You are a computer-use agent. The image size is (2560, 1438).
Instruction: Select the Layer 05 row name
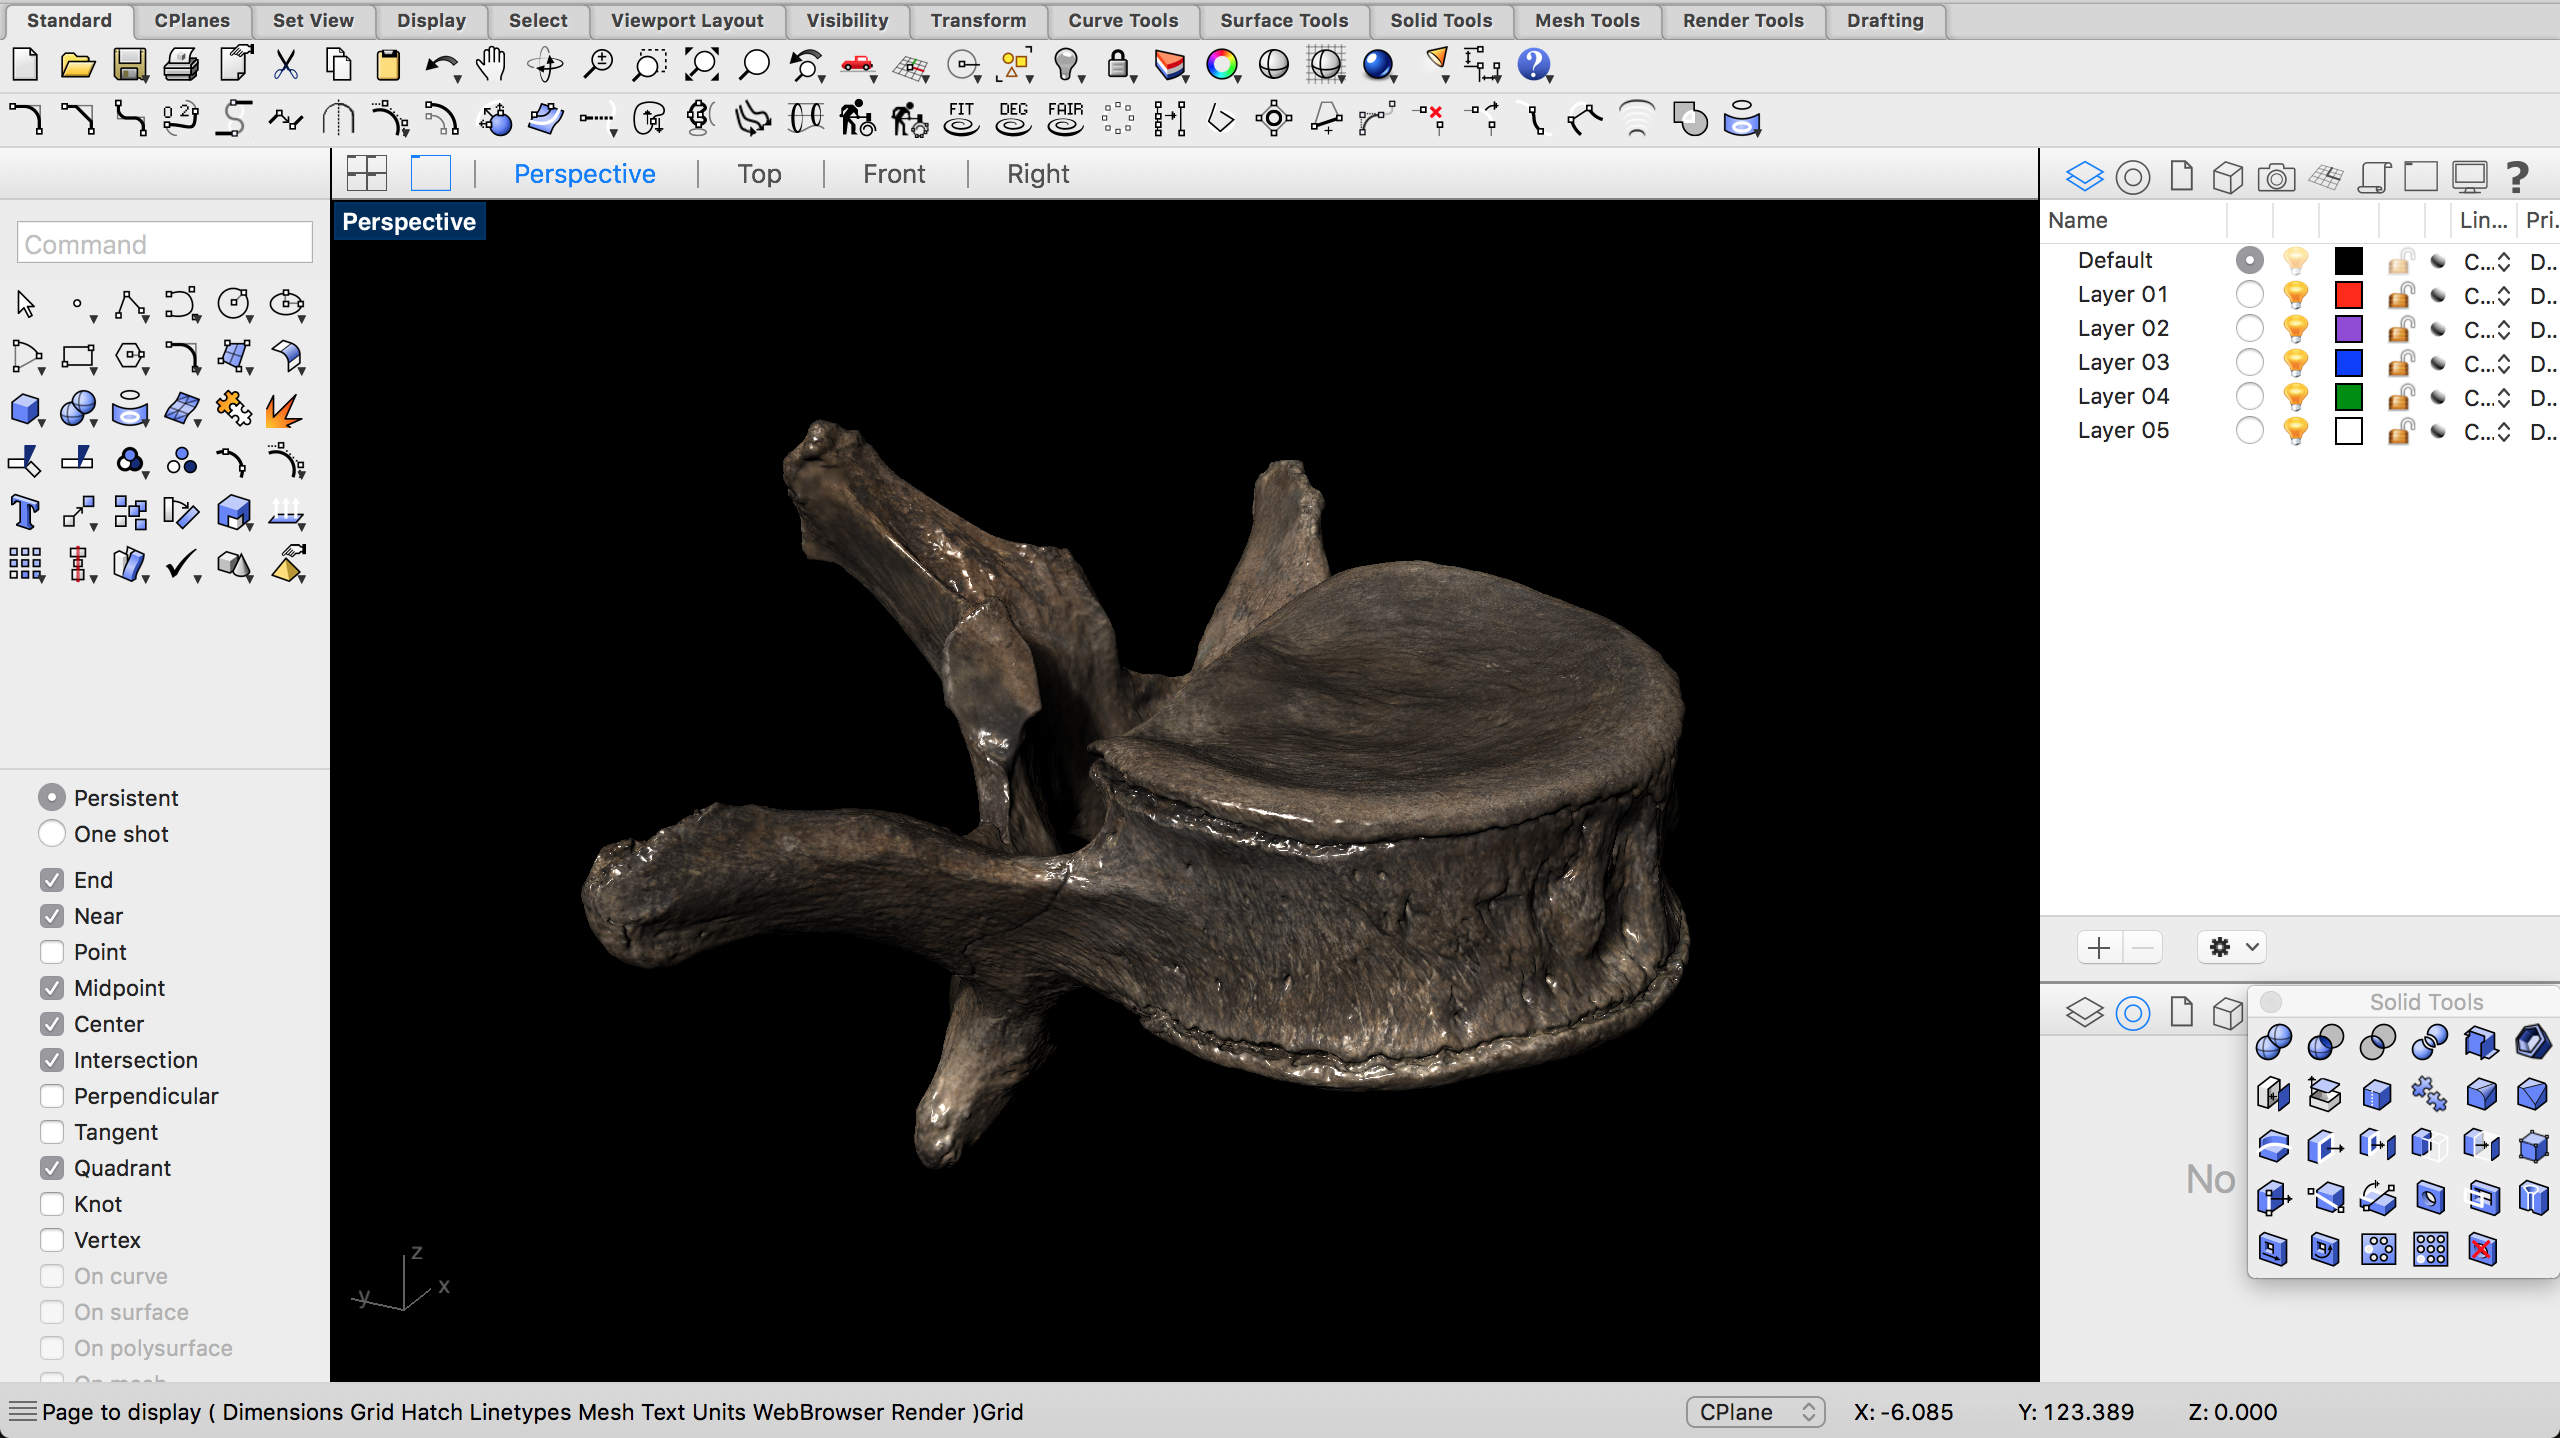pyautogui.click(x=2123, y=430)
